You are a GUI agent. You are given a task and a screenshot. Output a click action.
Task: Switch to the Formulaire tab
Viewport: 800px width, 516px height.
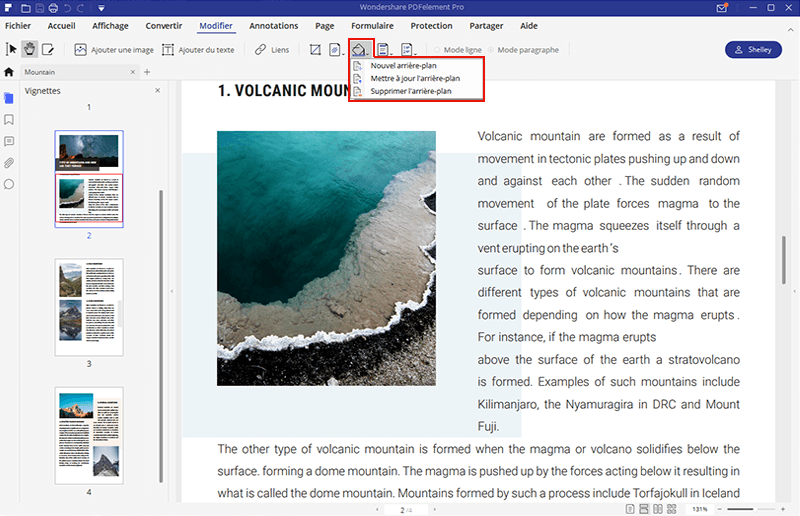[372, 26]
